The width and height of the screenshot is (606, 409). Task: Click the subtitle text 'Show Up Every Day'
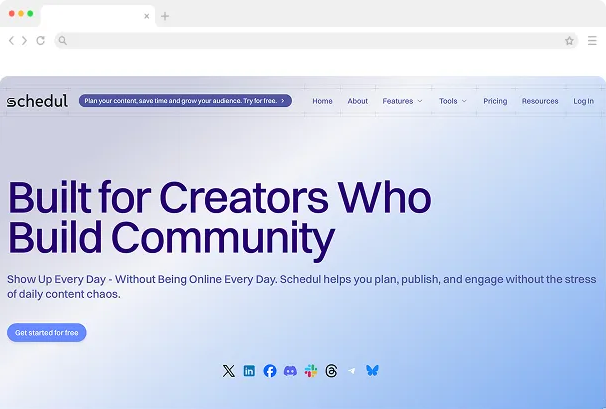click(56, 279)
